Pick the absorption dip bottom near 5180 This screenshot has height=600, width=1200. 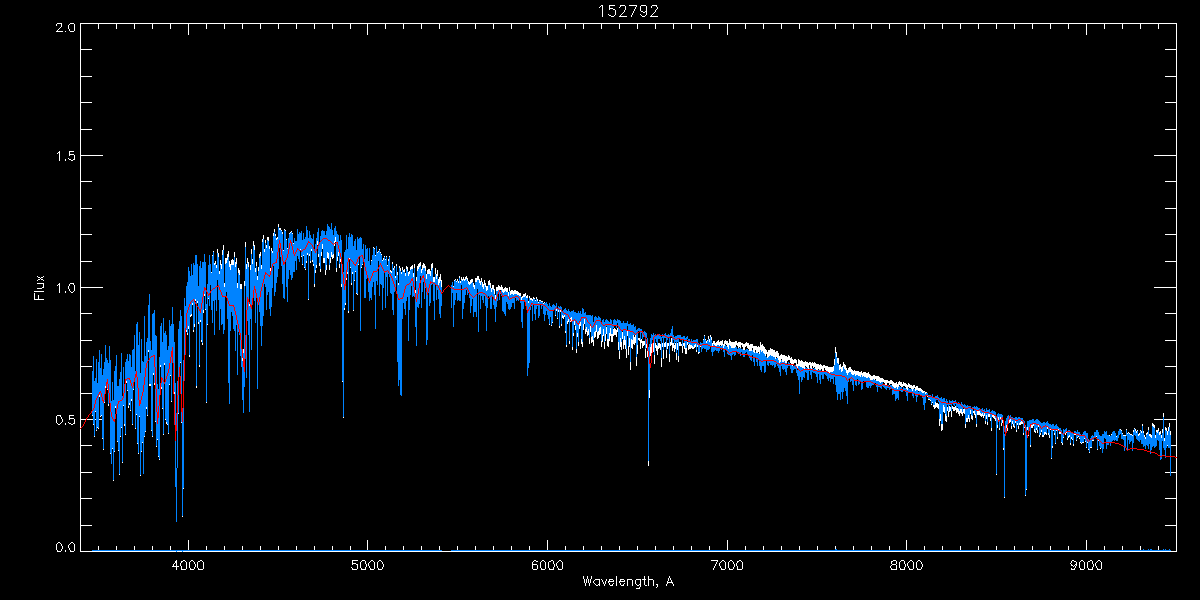(400, 390)
